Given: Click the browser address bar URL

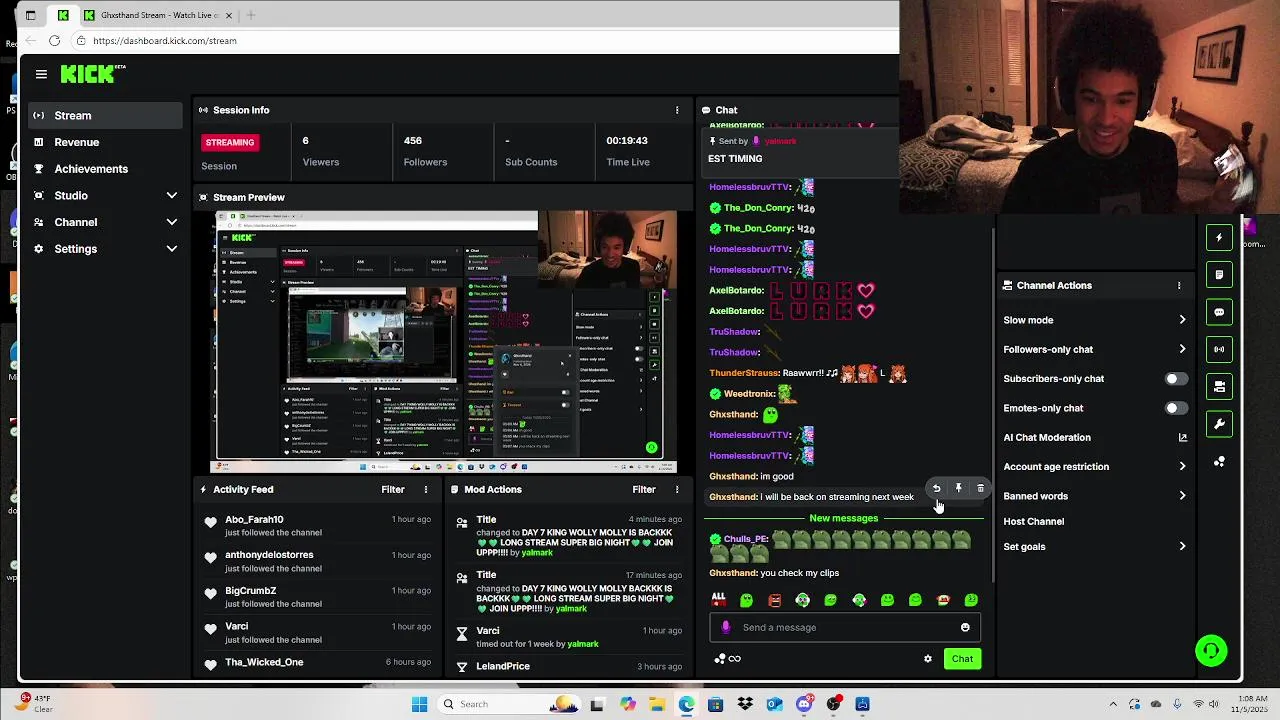Looking at the screenshot, I should pyautogui.click(x=164, y=41).
